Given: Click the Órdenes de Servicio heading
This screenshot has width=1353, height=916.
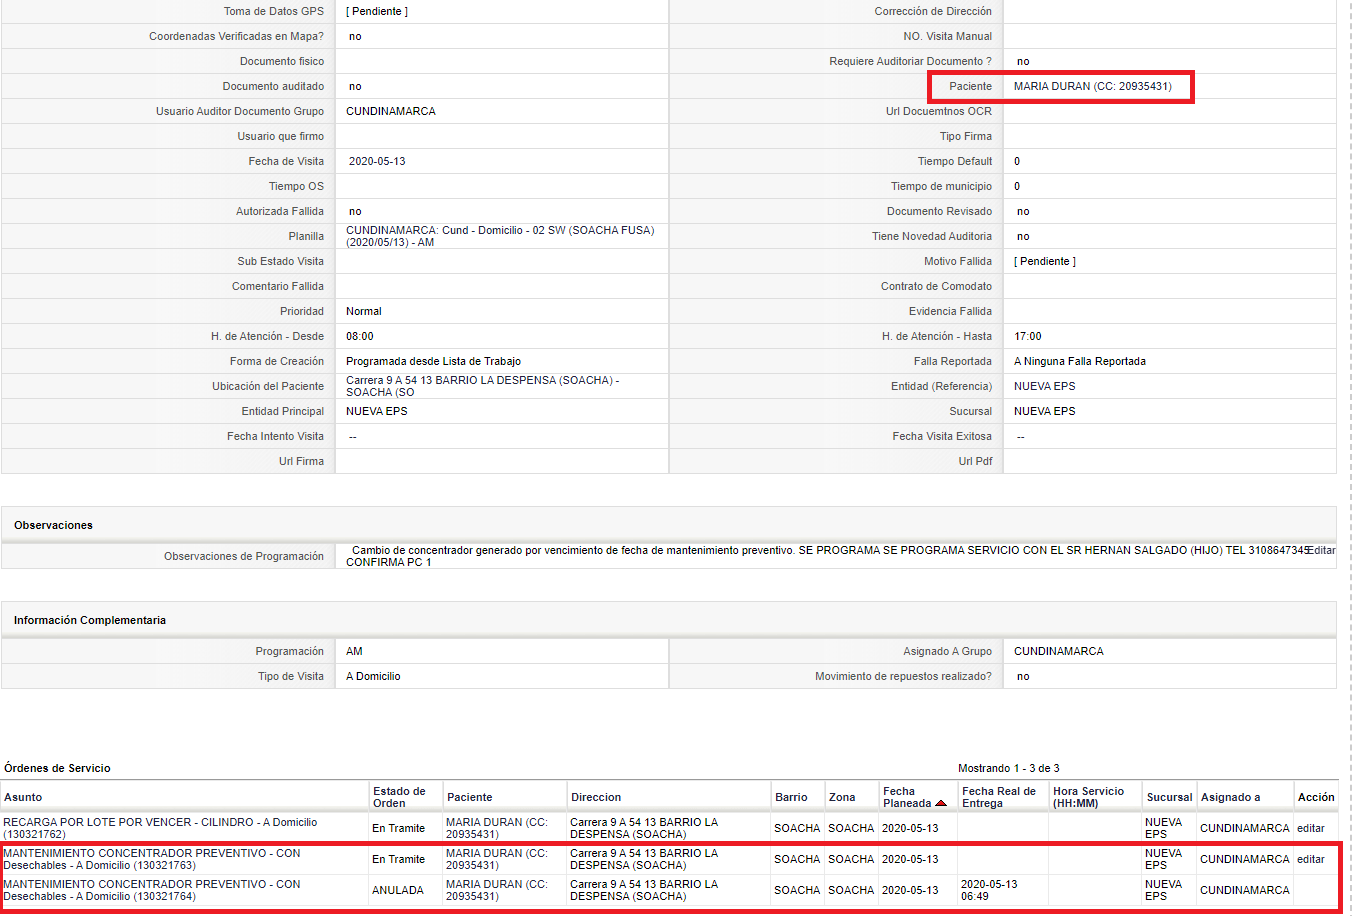Looking at the screenshot, I should (57, 768).
